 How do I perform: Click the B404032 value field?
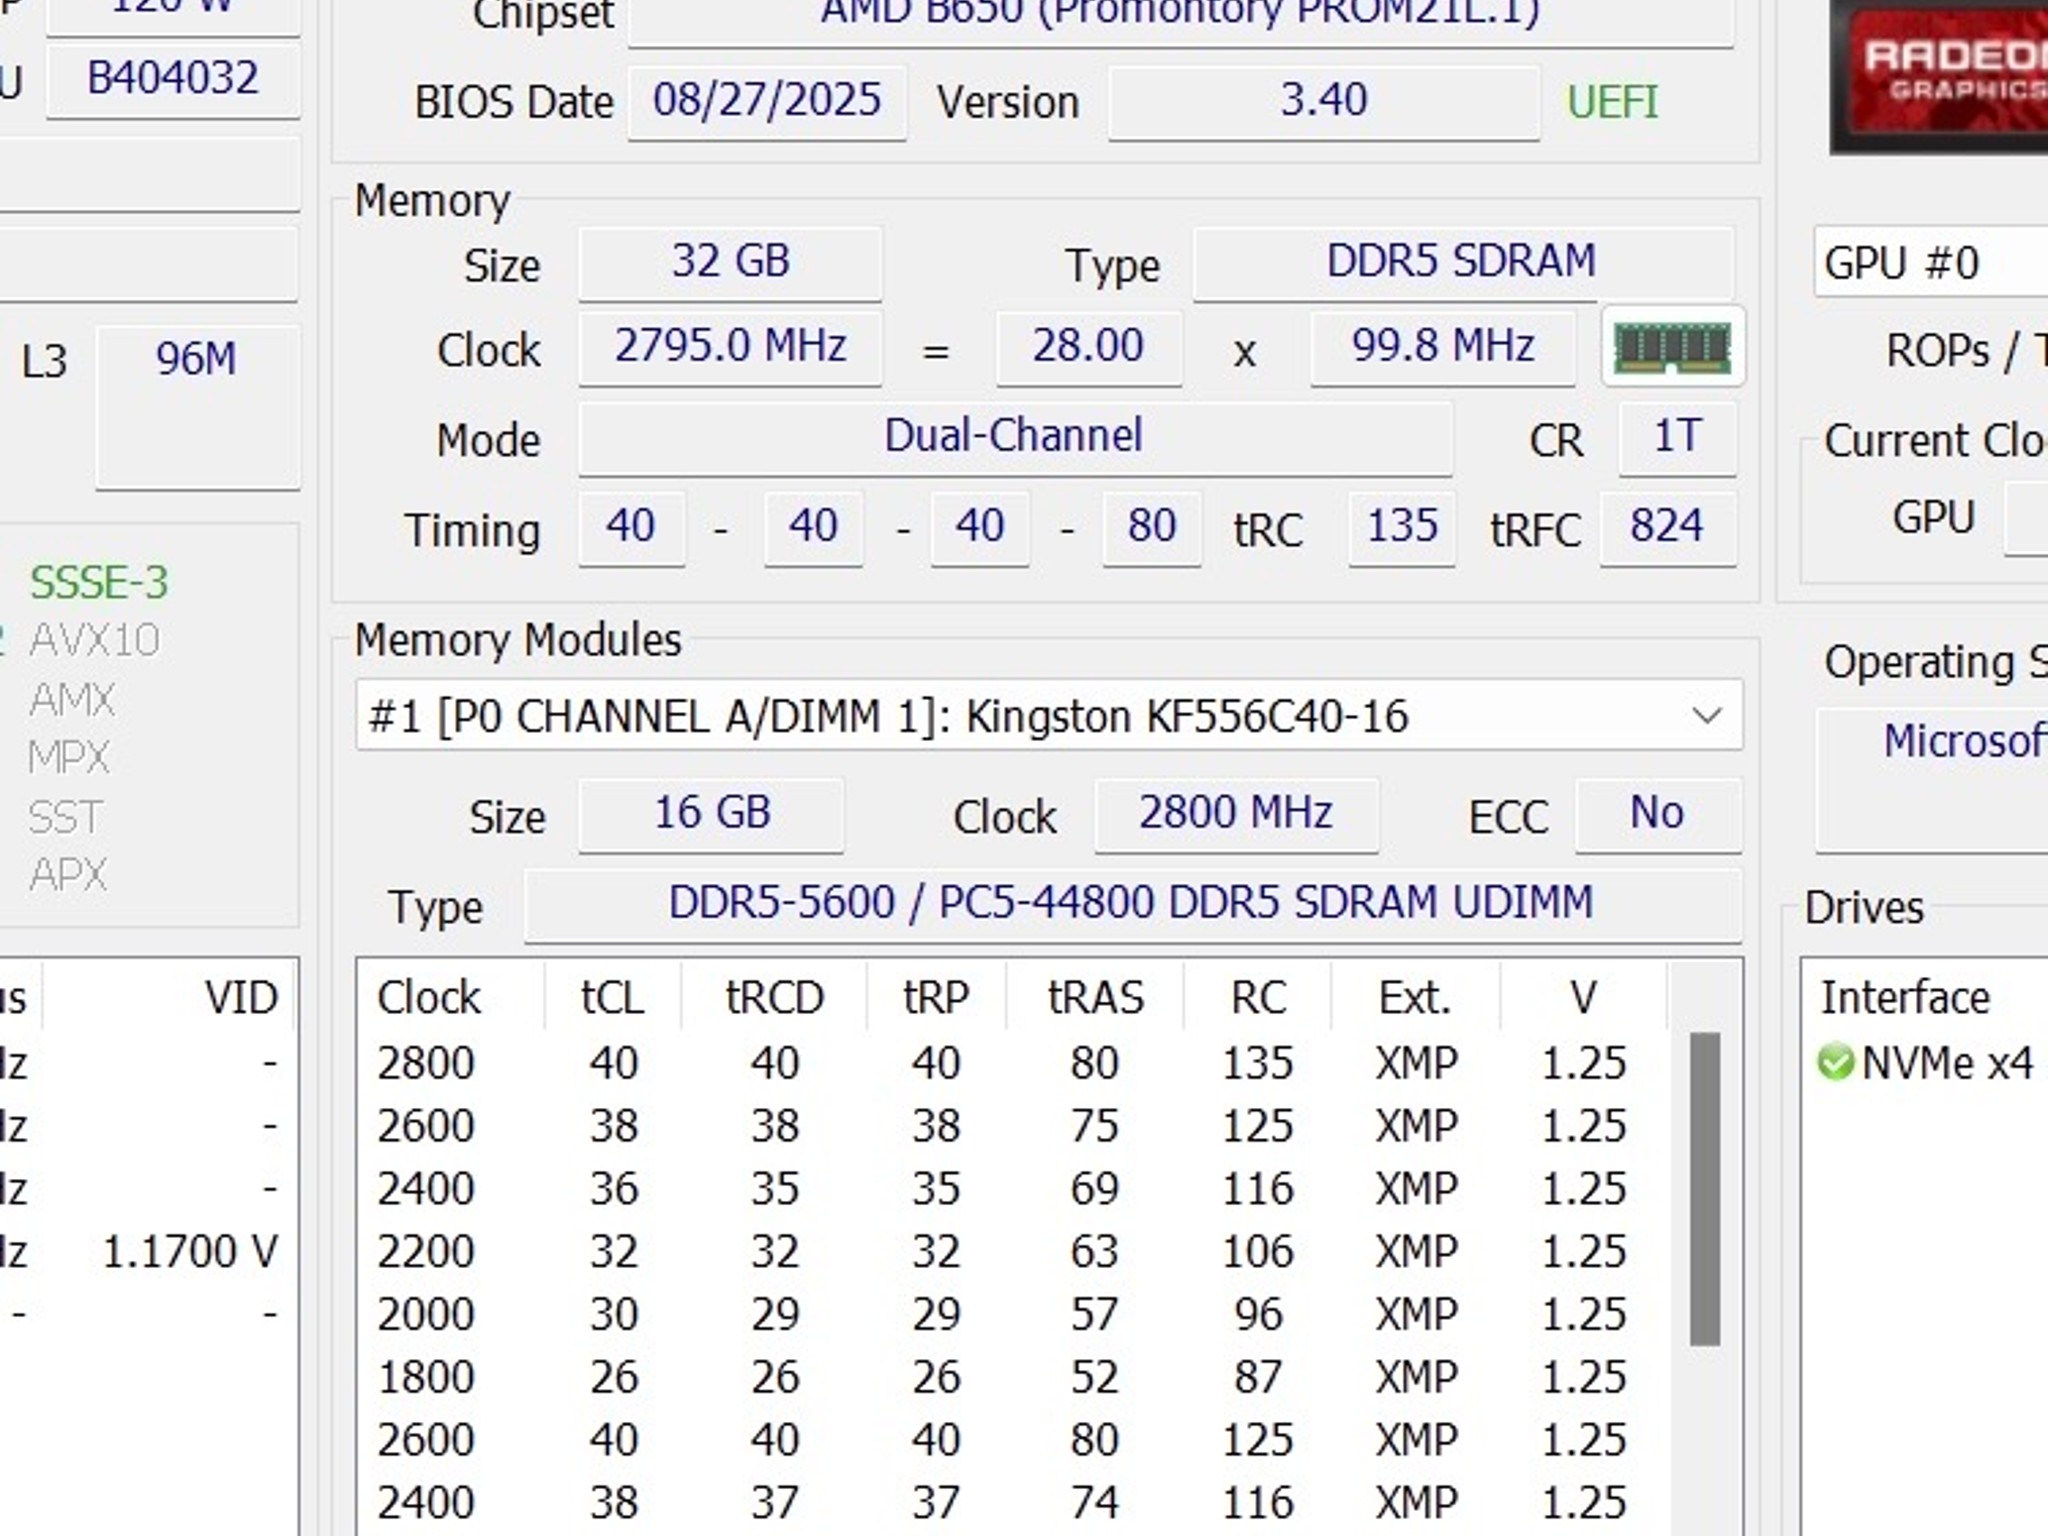173,80
